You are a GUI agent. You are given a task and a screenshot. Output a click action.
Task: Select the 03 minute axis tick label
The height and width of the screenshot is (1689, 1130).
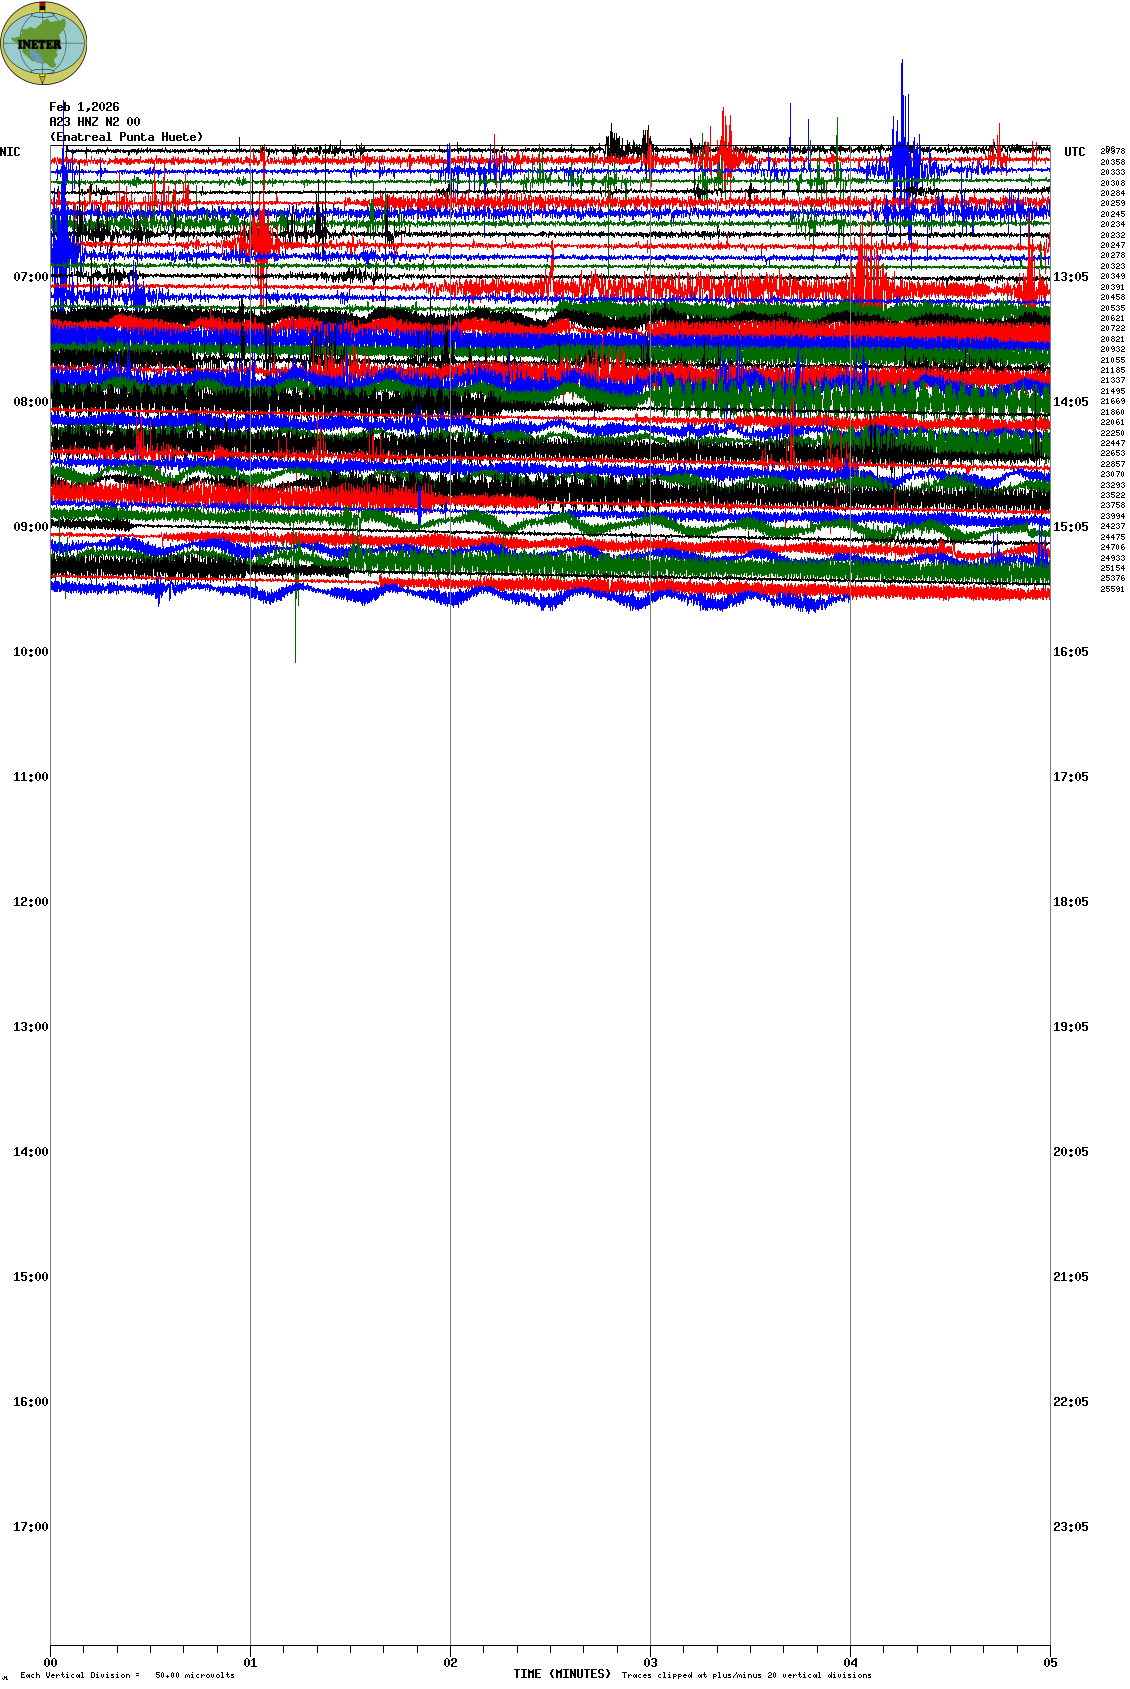[651, 1663]
